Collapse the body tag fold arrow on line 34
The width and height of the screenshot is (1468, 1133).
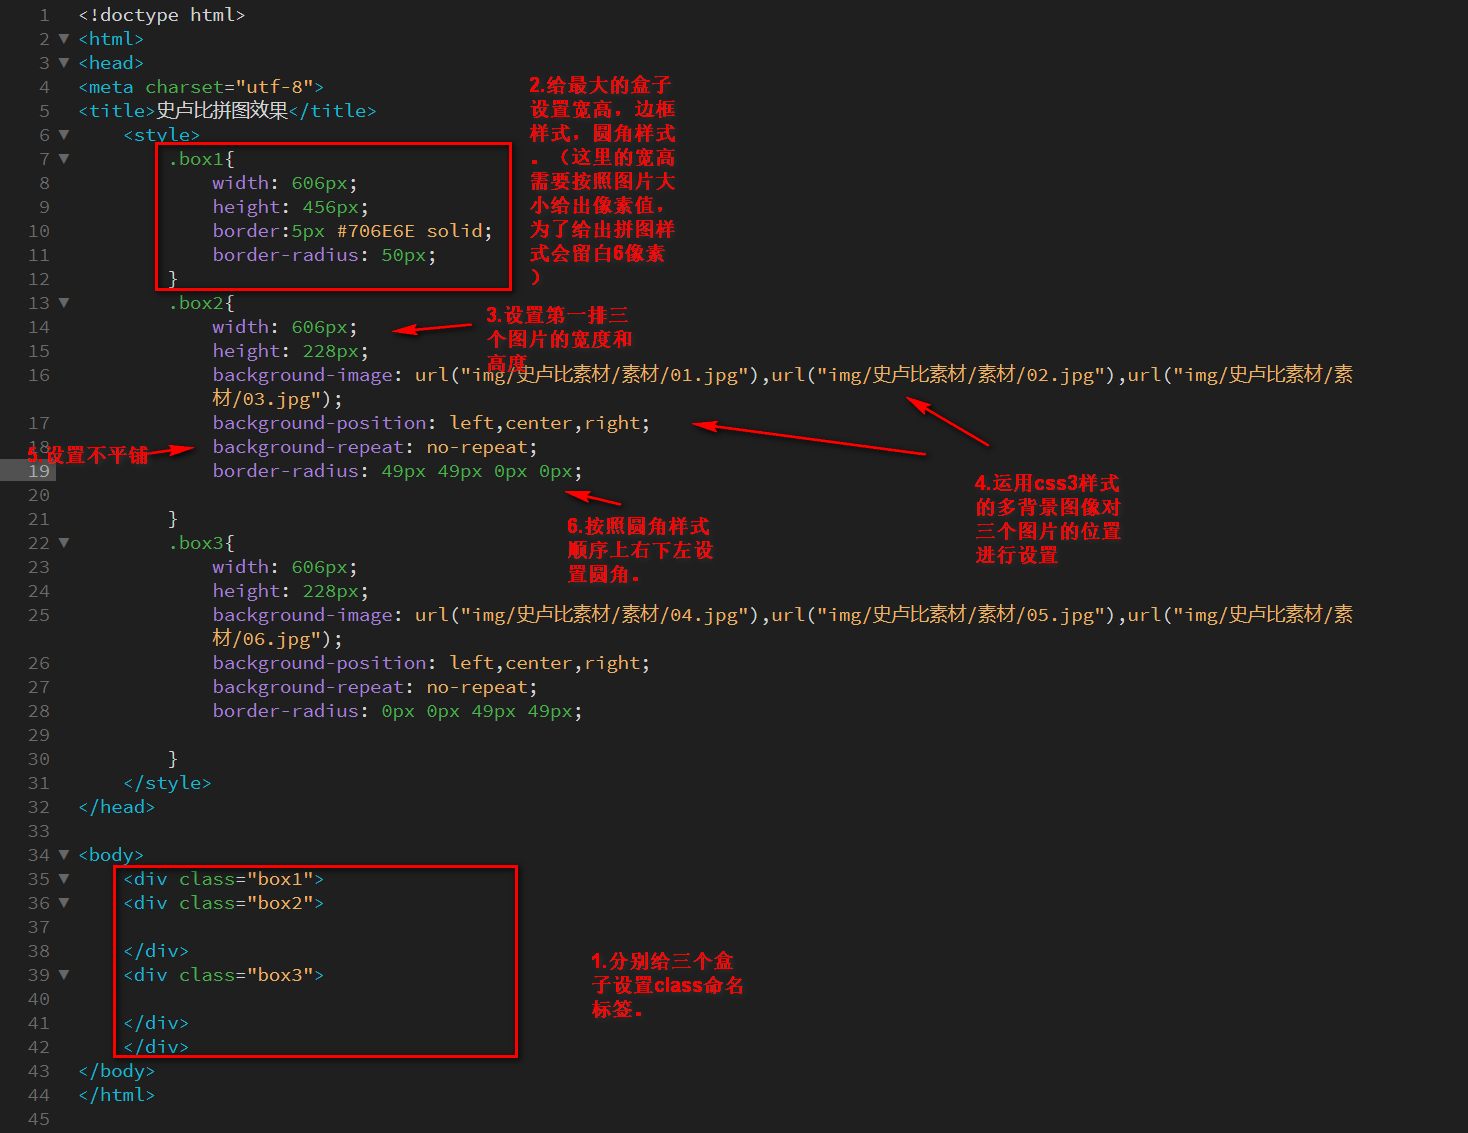[x=64, y=855]
